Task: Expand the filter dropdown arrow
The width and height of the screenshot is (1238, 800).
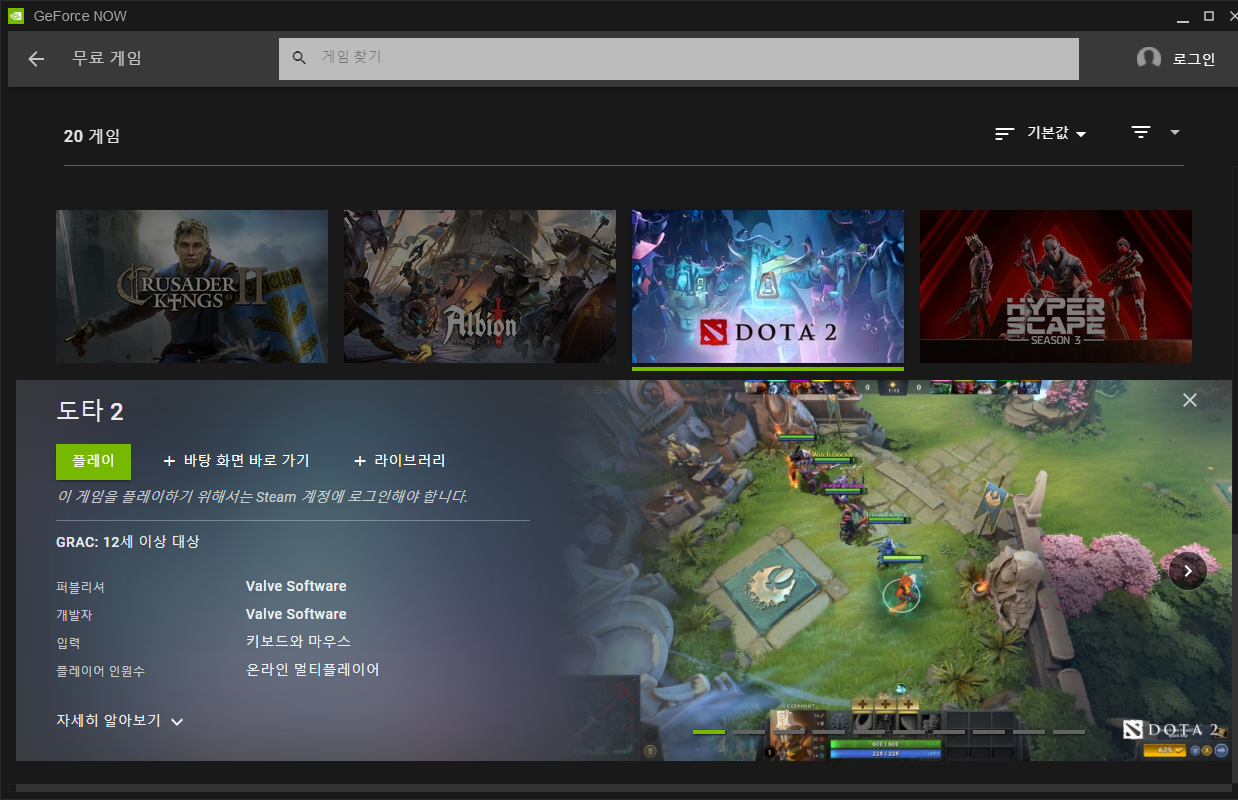Action: [x=1175, y=132]
